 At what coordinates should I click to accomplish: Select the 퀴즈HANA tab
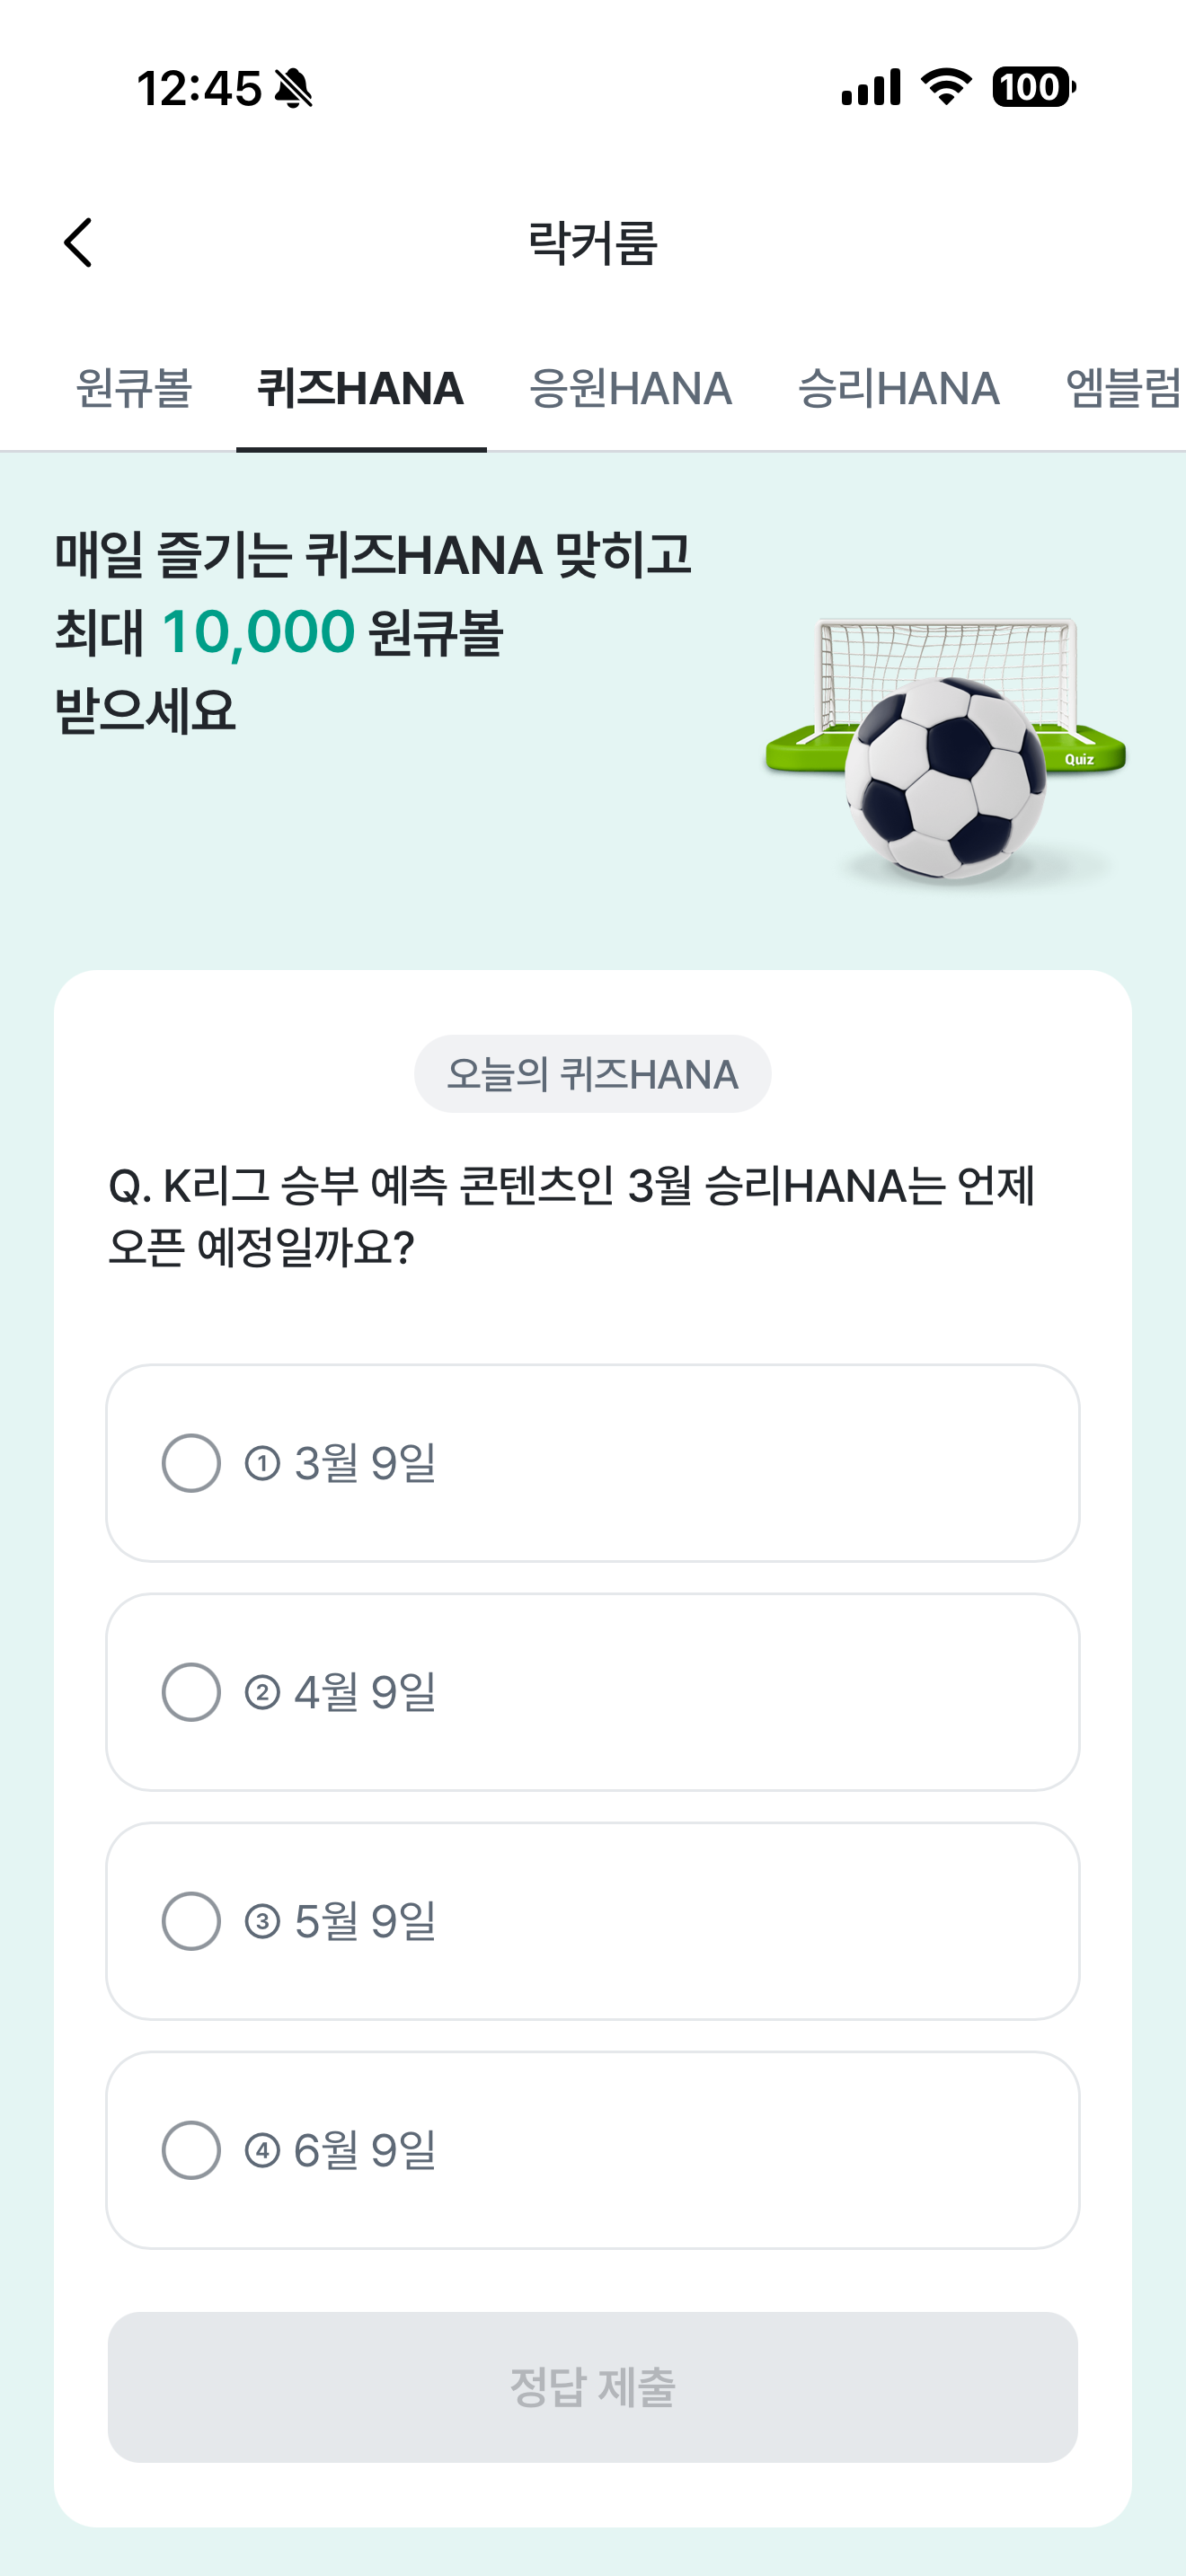pyautogui.click(x=361, y=389)
